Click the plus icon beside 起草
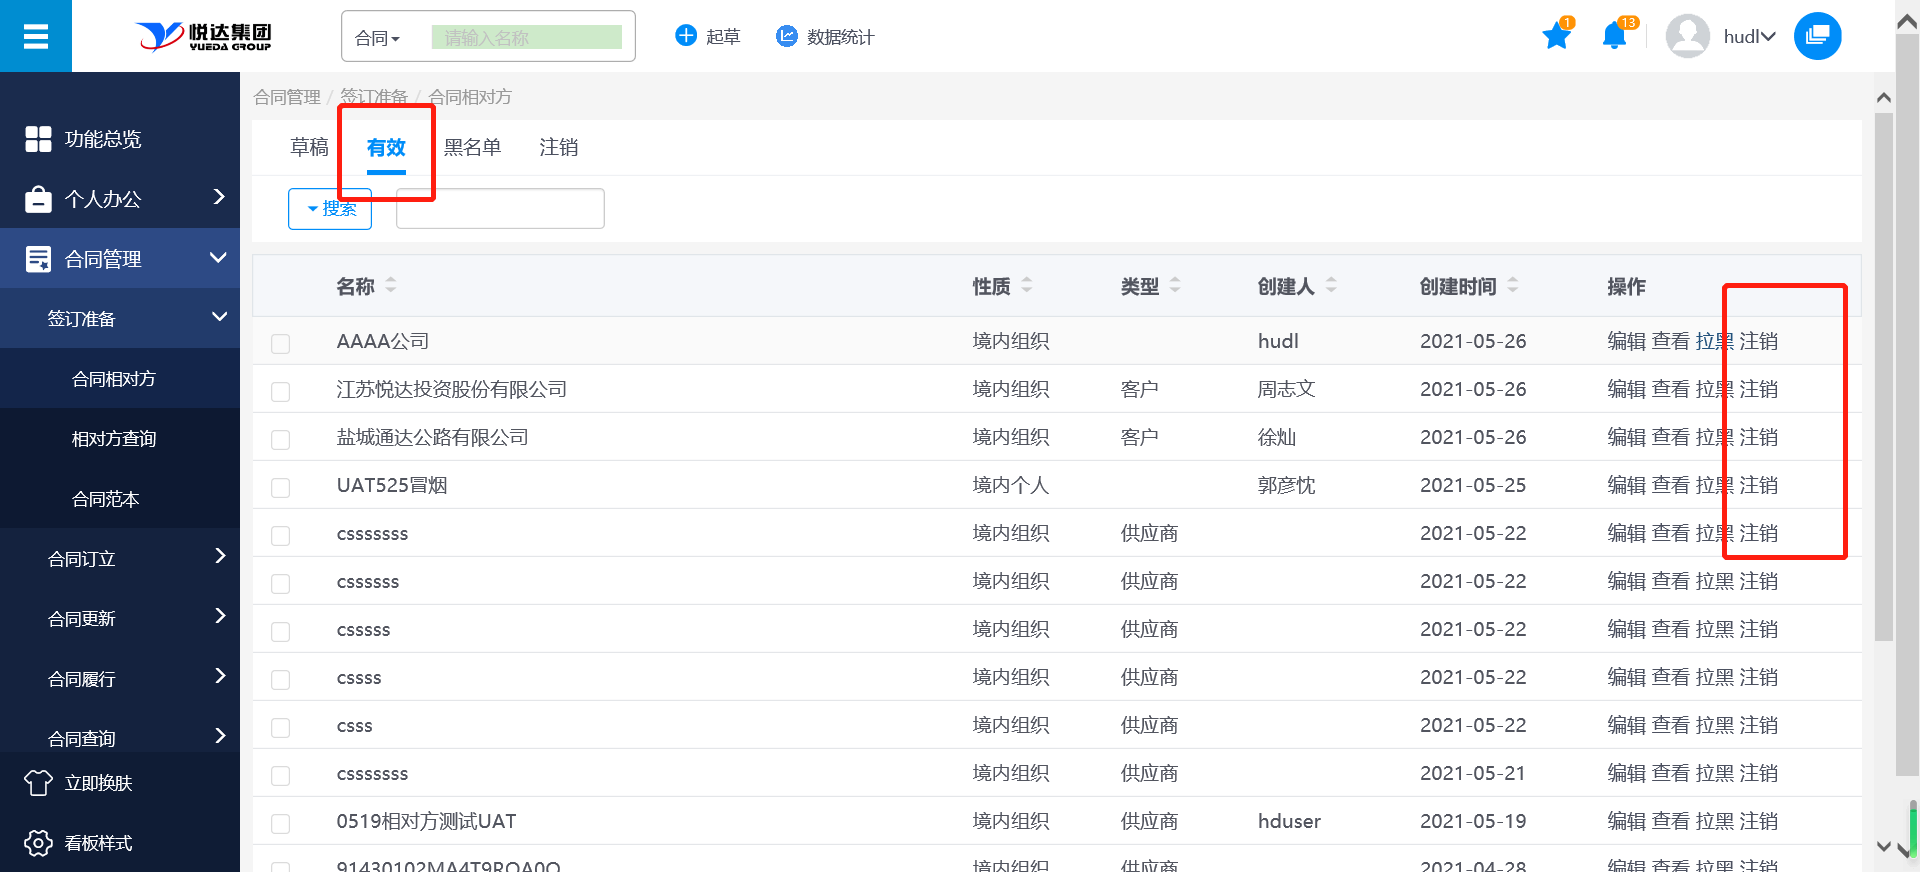Image resolution: width=1920 pixels, height=872 pixels. point(686,36)
